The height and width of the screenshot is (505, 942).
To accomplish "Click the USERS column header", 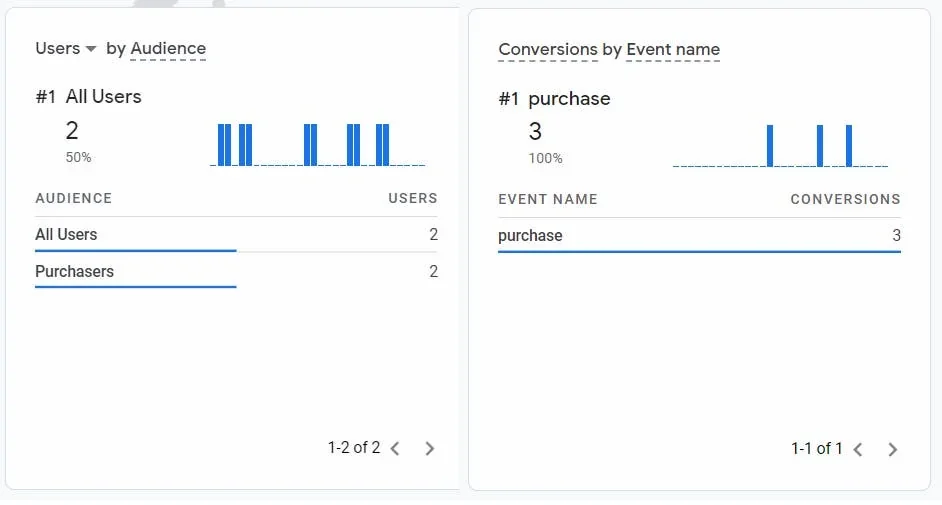I will pyautogui.click(x=413, y=198).
